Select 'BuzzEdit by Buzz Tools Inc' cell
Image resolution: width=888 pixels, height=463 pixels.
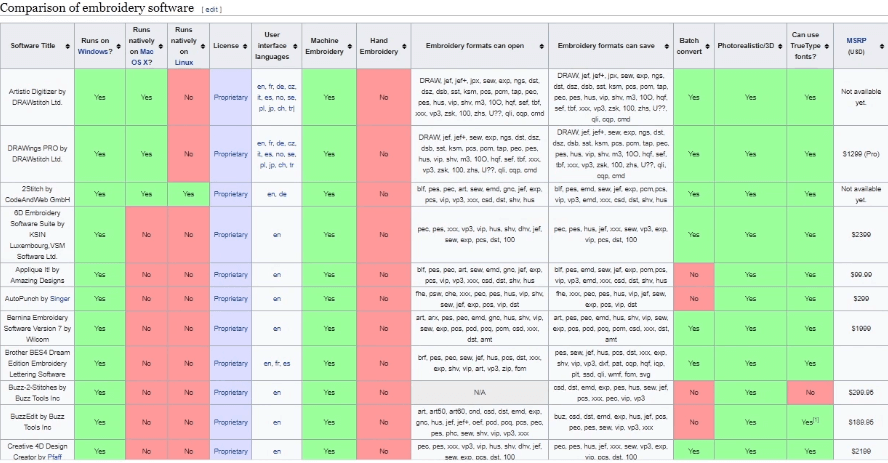[x=37, y=422]
